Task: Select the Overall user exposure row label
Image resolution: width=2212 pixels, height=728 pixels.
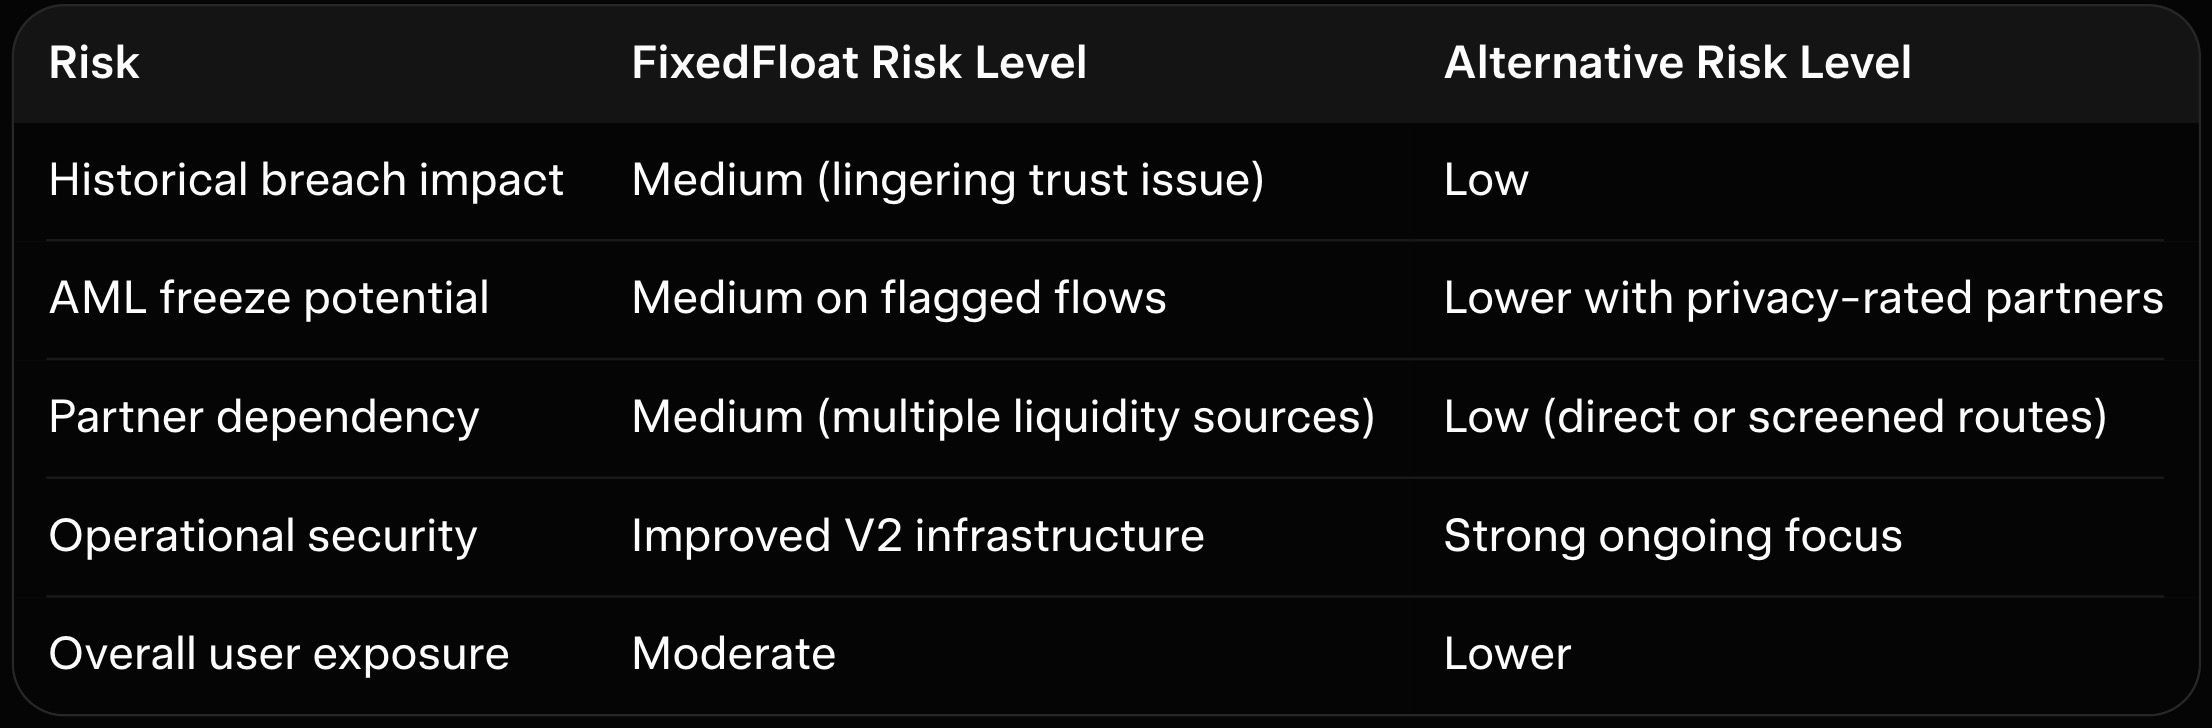Action: [279, 654]
